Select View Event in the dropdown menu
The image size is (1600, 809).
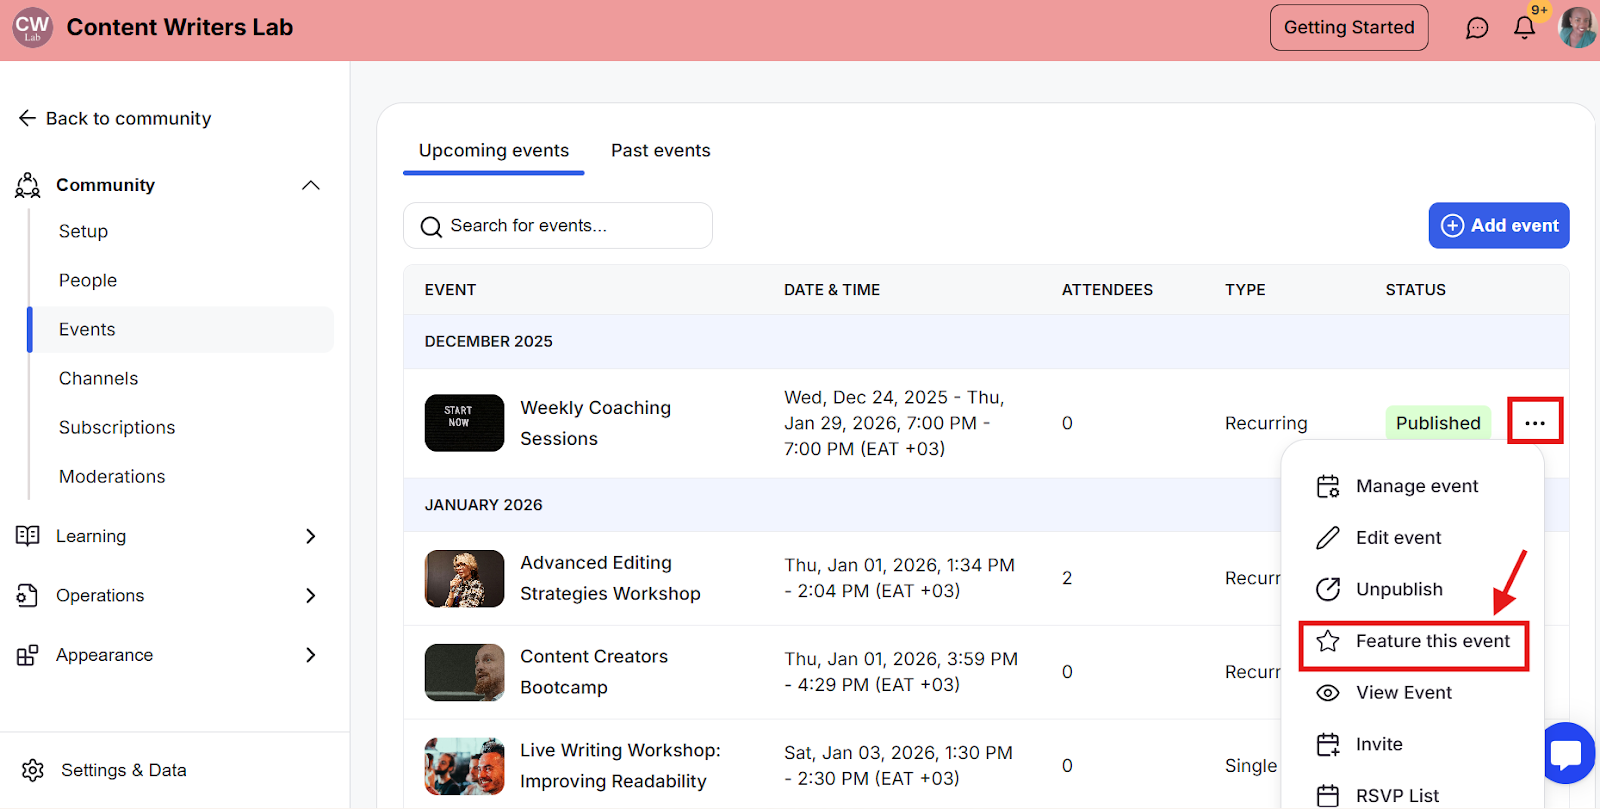(1403, 693)
